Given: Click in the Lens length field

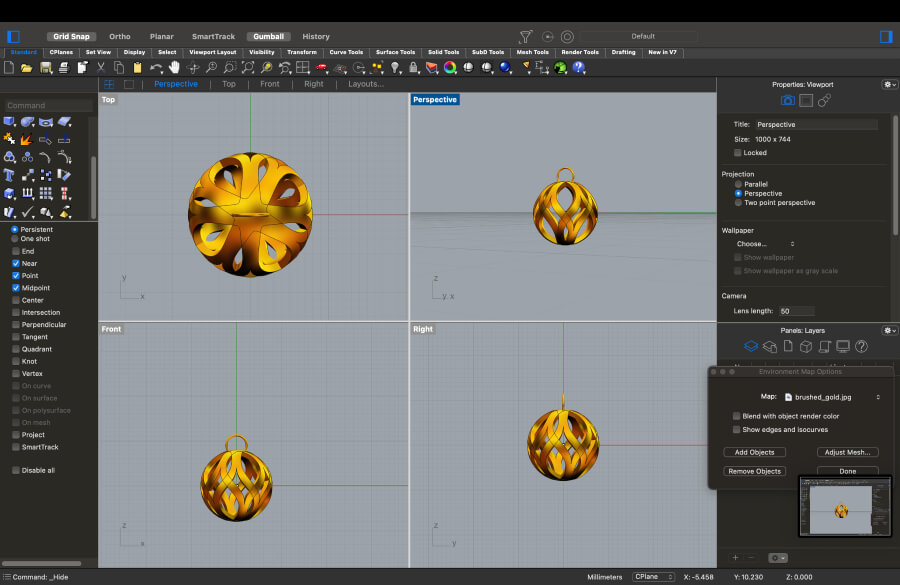Looking at the screenshot, I should 796,311.
